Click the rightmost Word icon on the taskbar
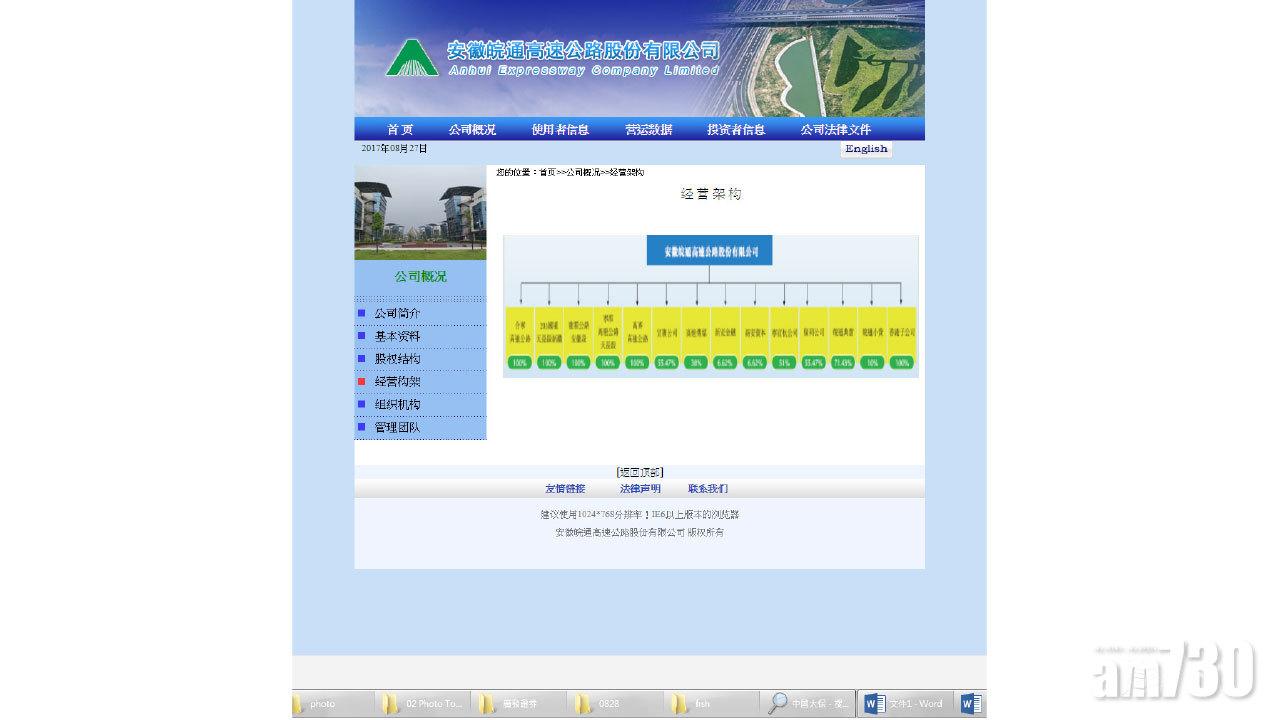Viewport: 1280px width, 720px height. click(x=971, y=703)
